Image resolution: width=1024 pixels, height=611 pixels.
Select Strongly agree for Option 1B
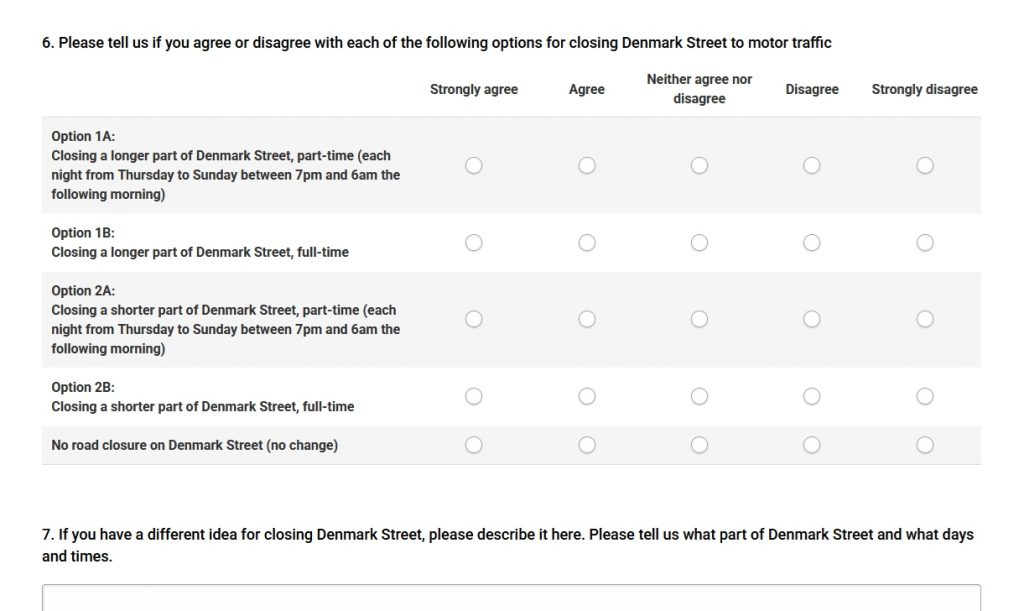click(474, 242)
